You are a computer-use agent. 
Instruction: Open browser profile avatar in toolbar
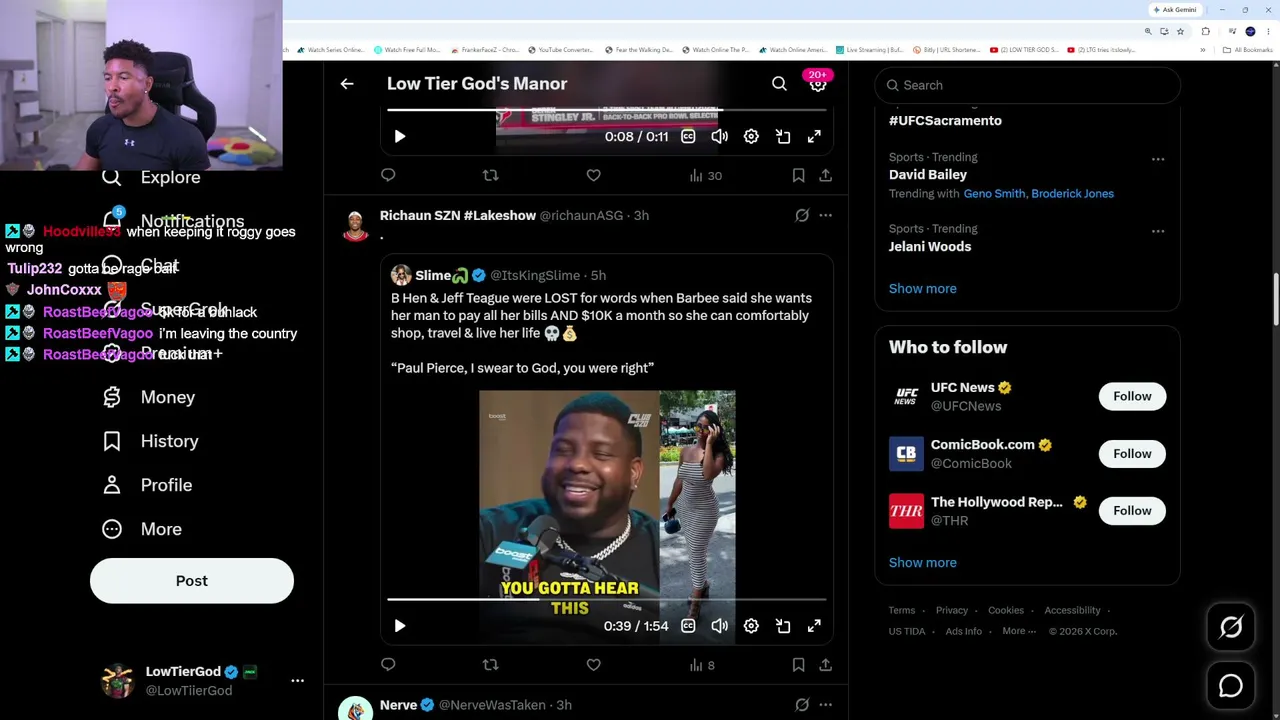pos(1250,31)
